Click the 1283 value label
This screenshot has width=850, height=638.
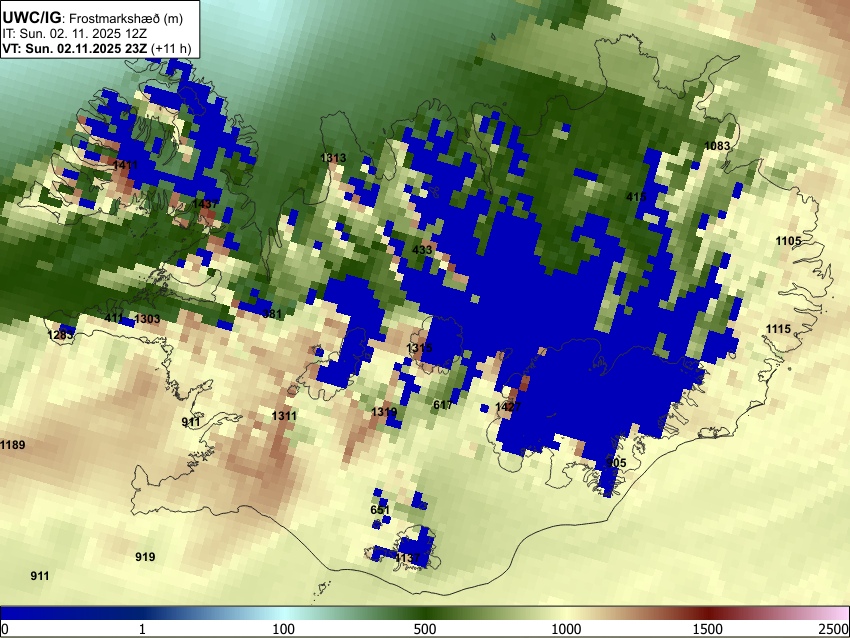[60, 335]
